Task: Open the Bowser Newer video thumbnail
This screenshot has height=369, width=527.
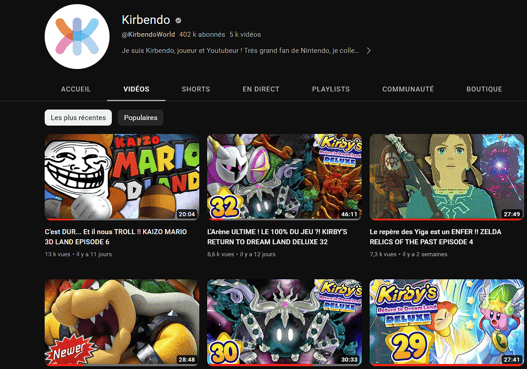Action: [122, 322]
